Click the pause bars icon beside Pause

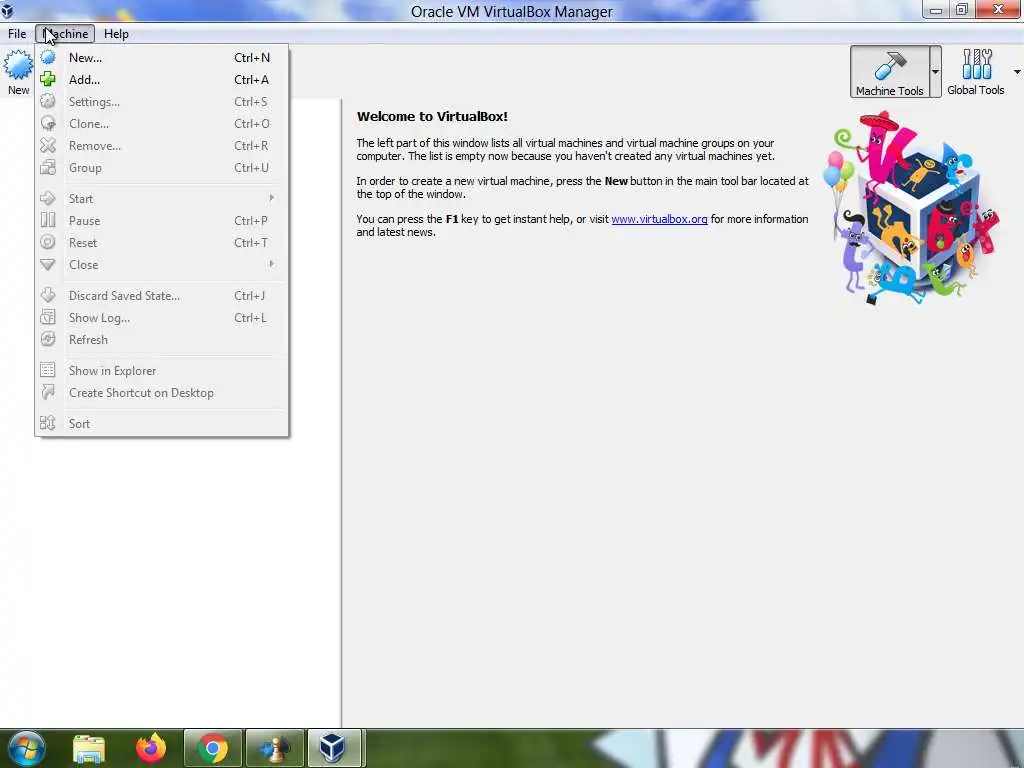tap(48, 220)
